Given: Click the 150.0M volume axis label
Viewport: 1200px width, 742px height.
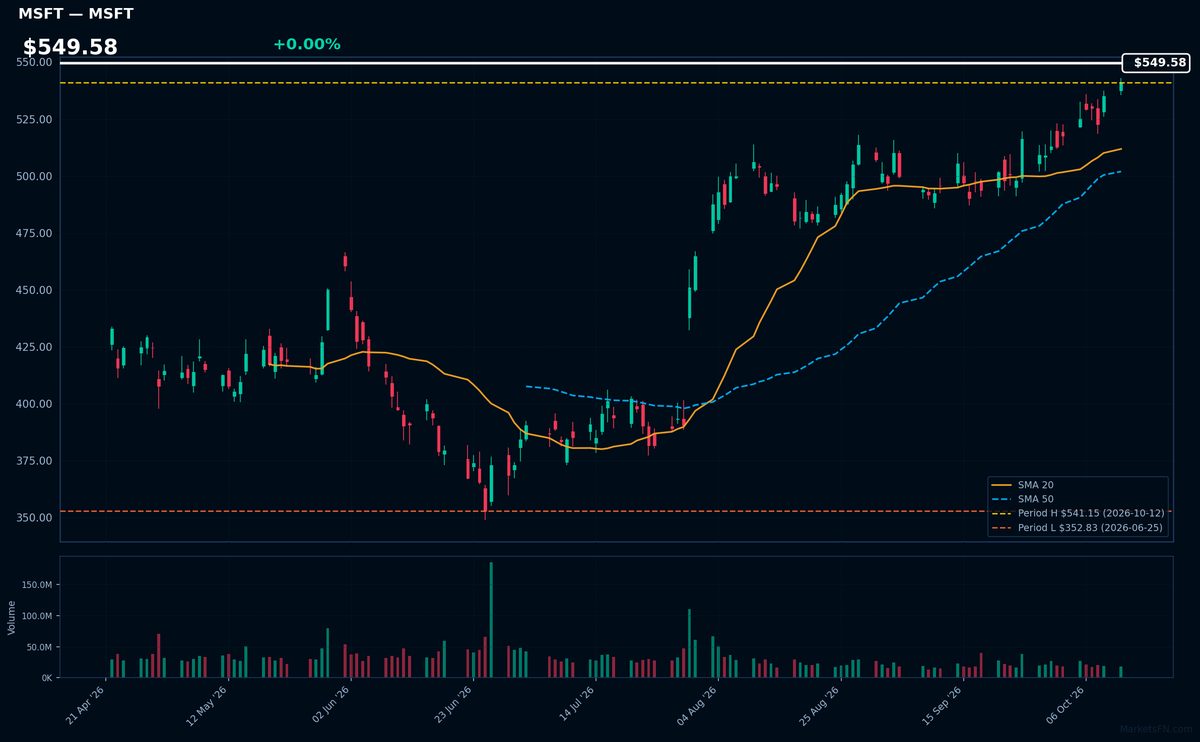Looking at the screenshot, I should (x=37, y=585).
